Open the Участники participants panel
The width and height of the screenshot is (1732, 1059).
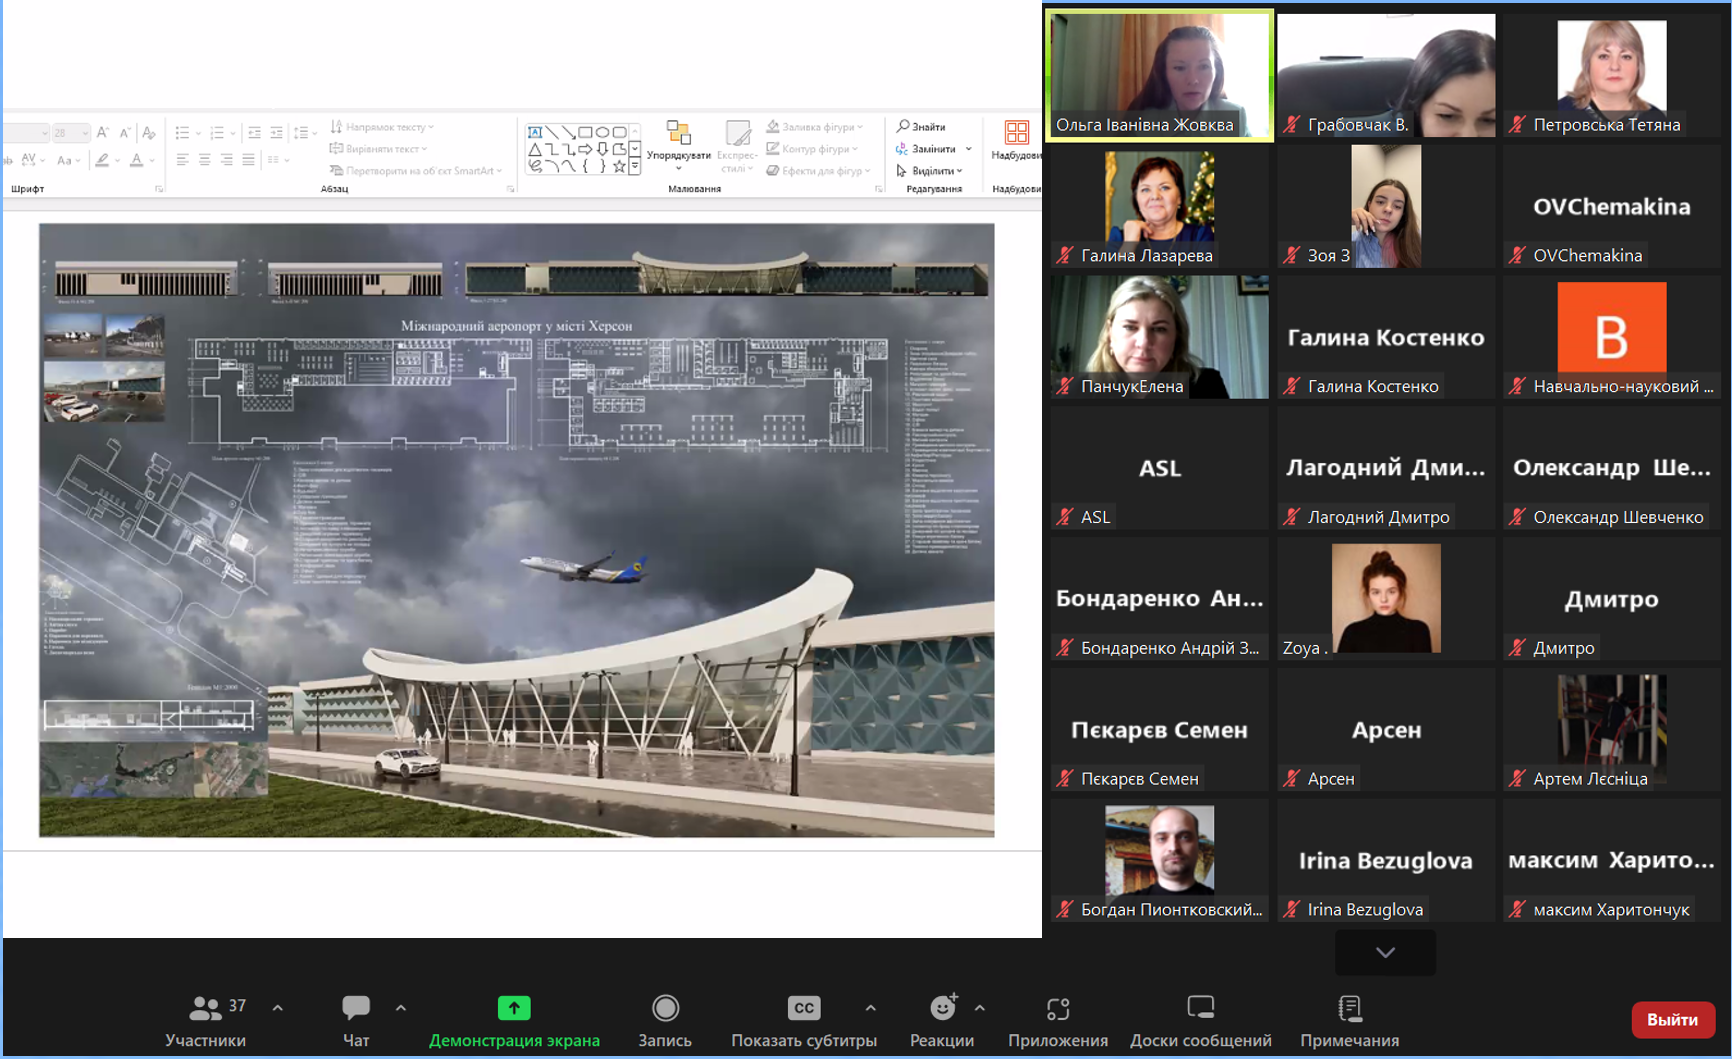pos(206,1020)
